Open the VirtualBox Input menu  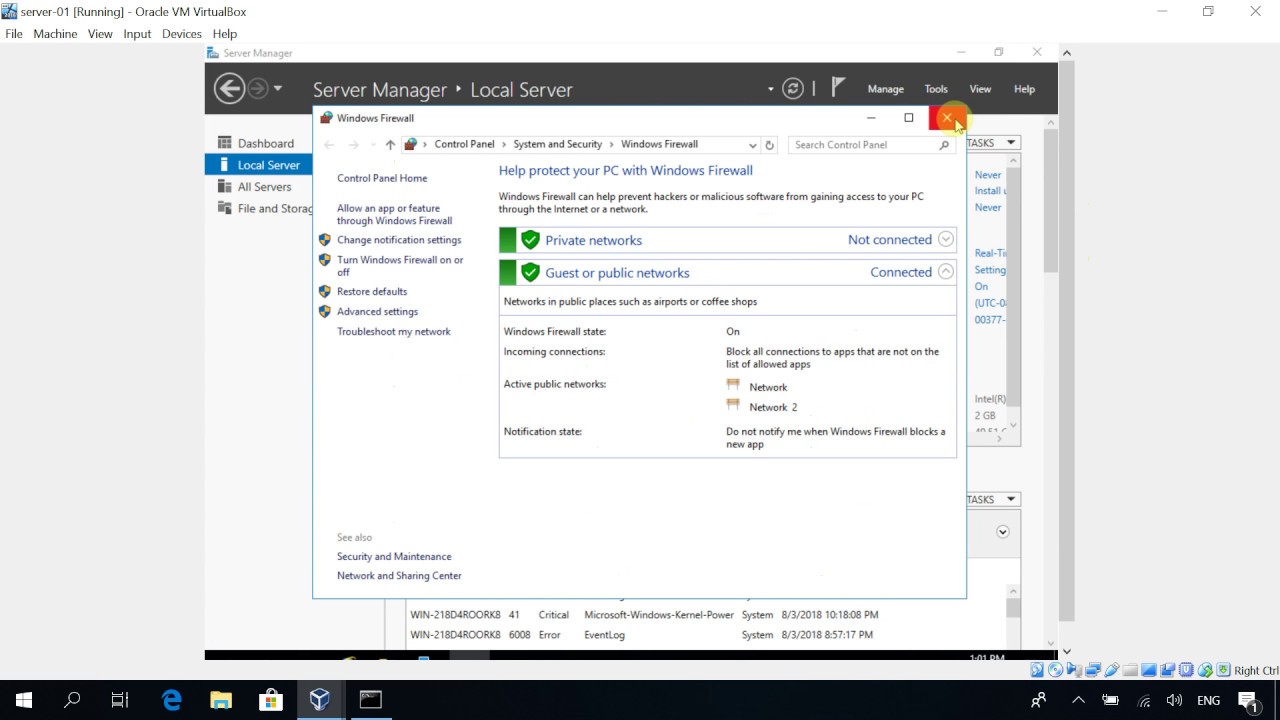pos(137,33)
